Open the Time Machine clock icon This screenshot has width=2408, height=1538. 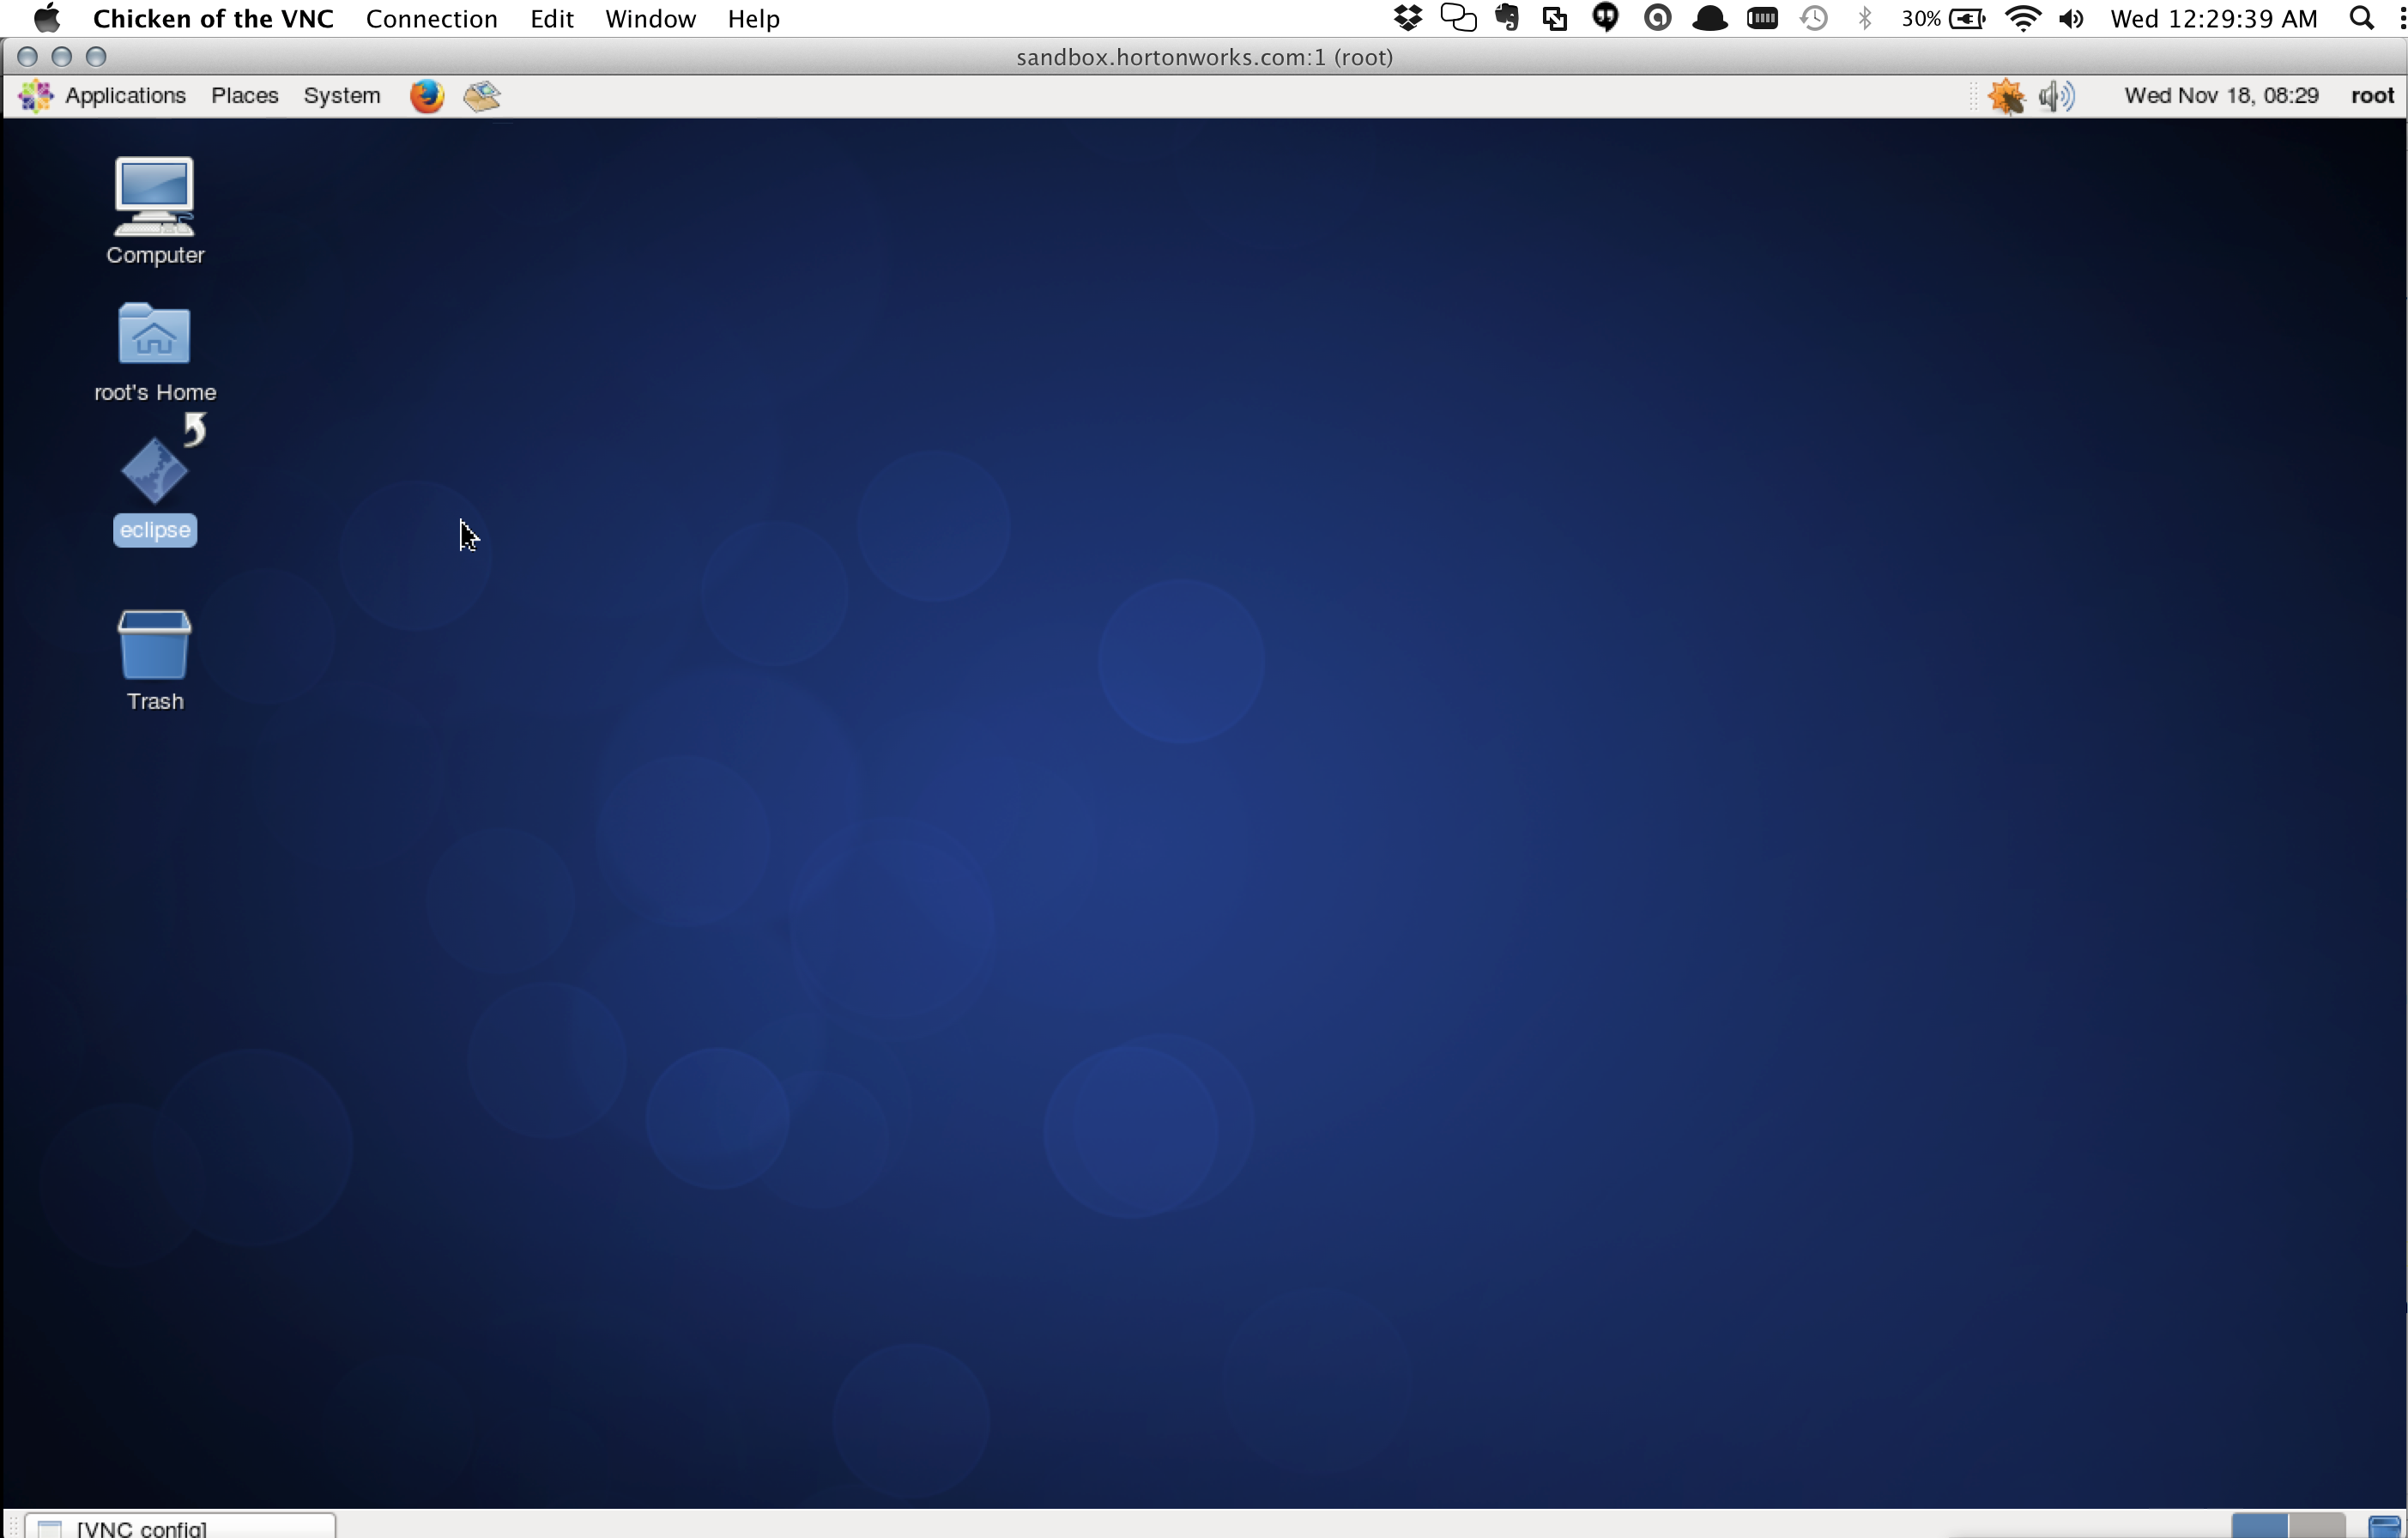pos(1813,18)
